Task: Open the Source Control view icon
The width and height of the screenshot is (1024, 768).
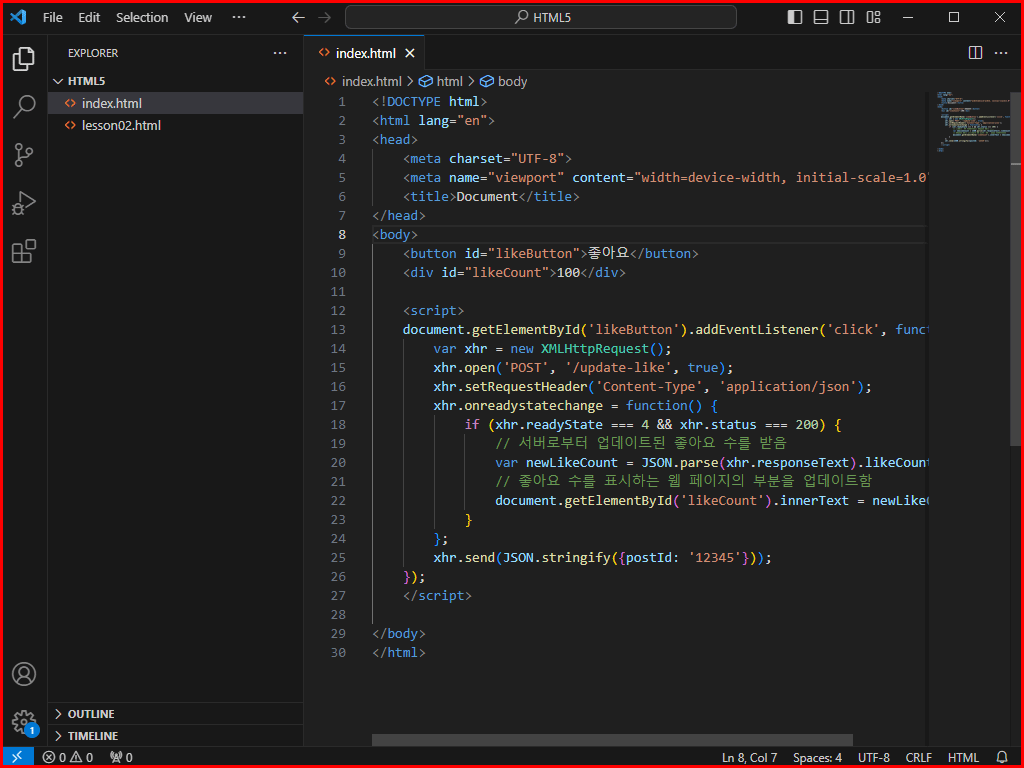Action: pyautogui.click(x=24, y=155)
